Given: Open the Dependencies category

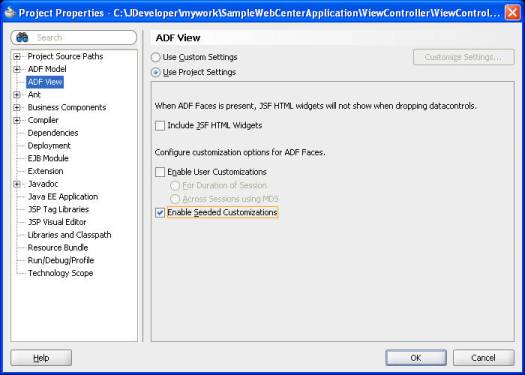Looking at the screenshot, I should (x=53, y=133).
